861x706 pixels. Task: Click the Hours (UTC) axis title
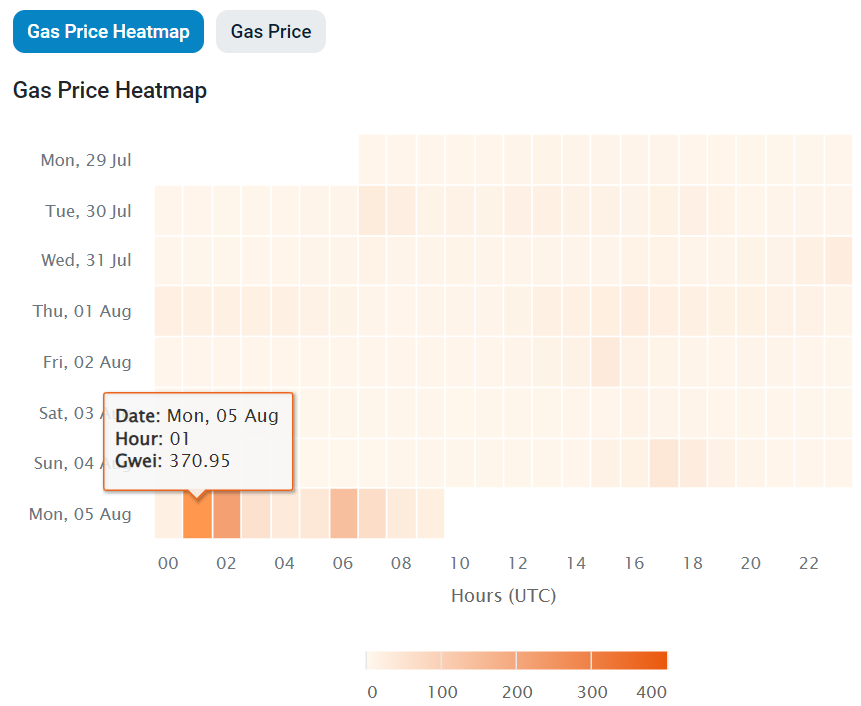coord(503,595)
